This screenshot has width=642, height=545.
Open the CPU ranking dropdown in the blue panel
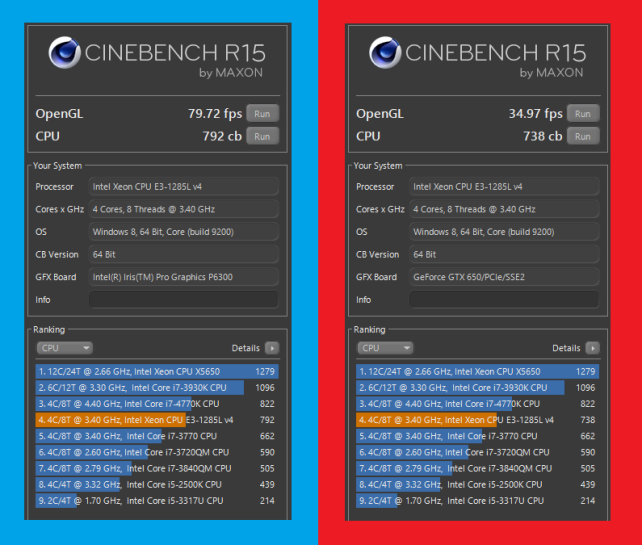(x=65, y=348)
